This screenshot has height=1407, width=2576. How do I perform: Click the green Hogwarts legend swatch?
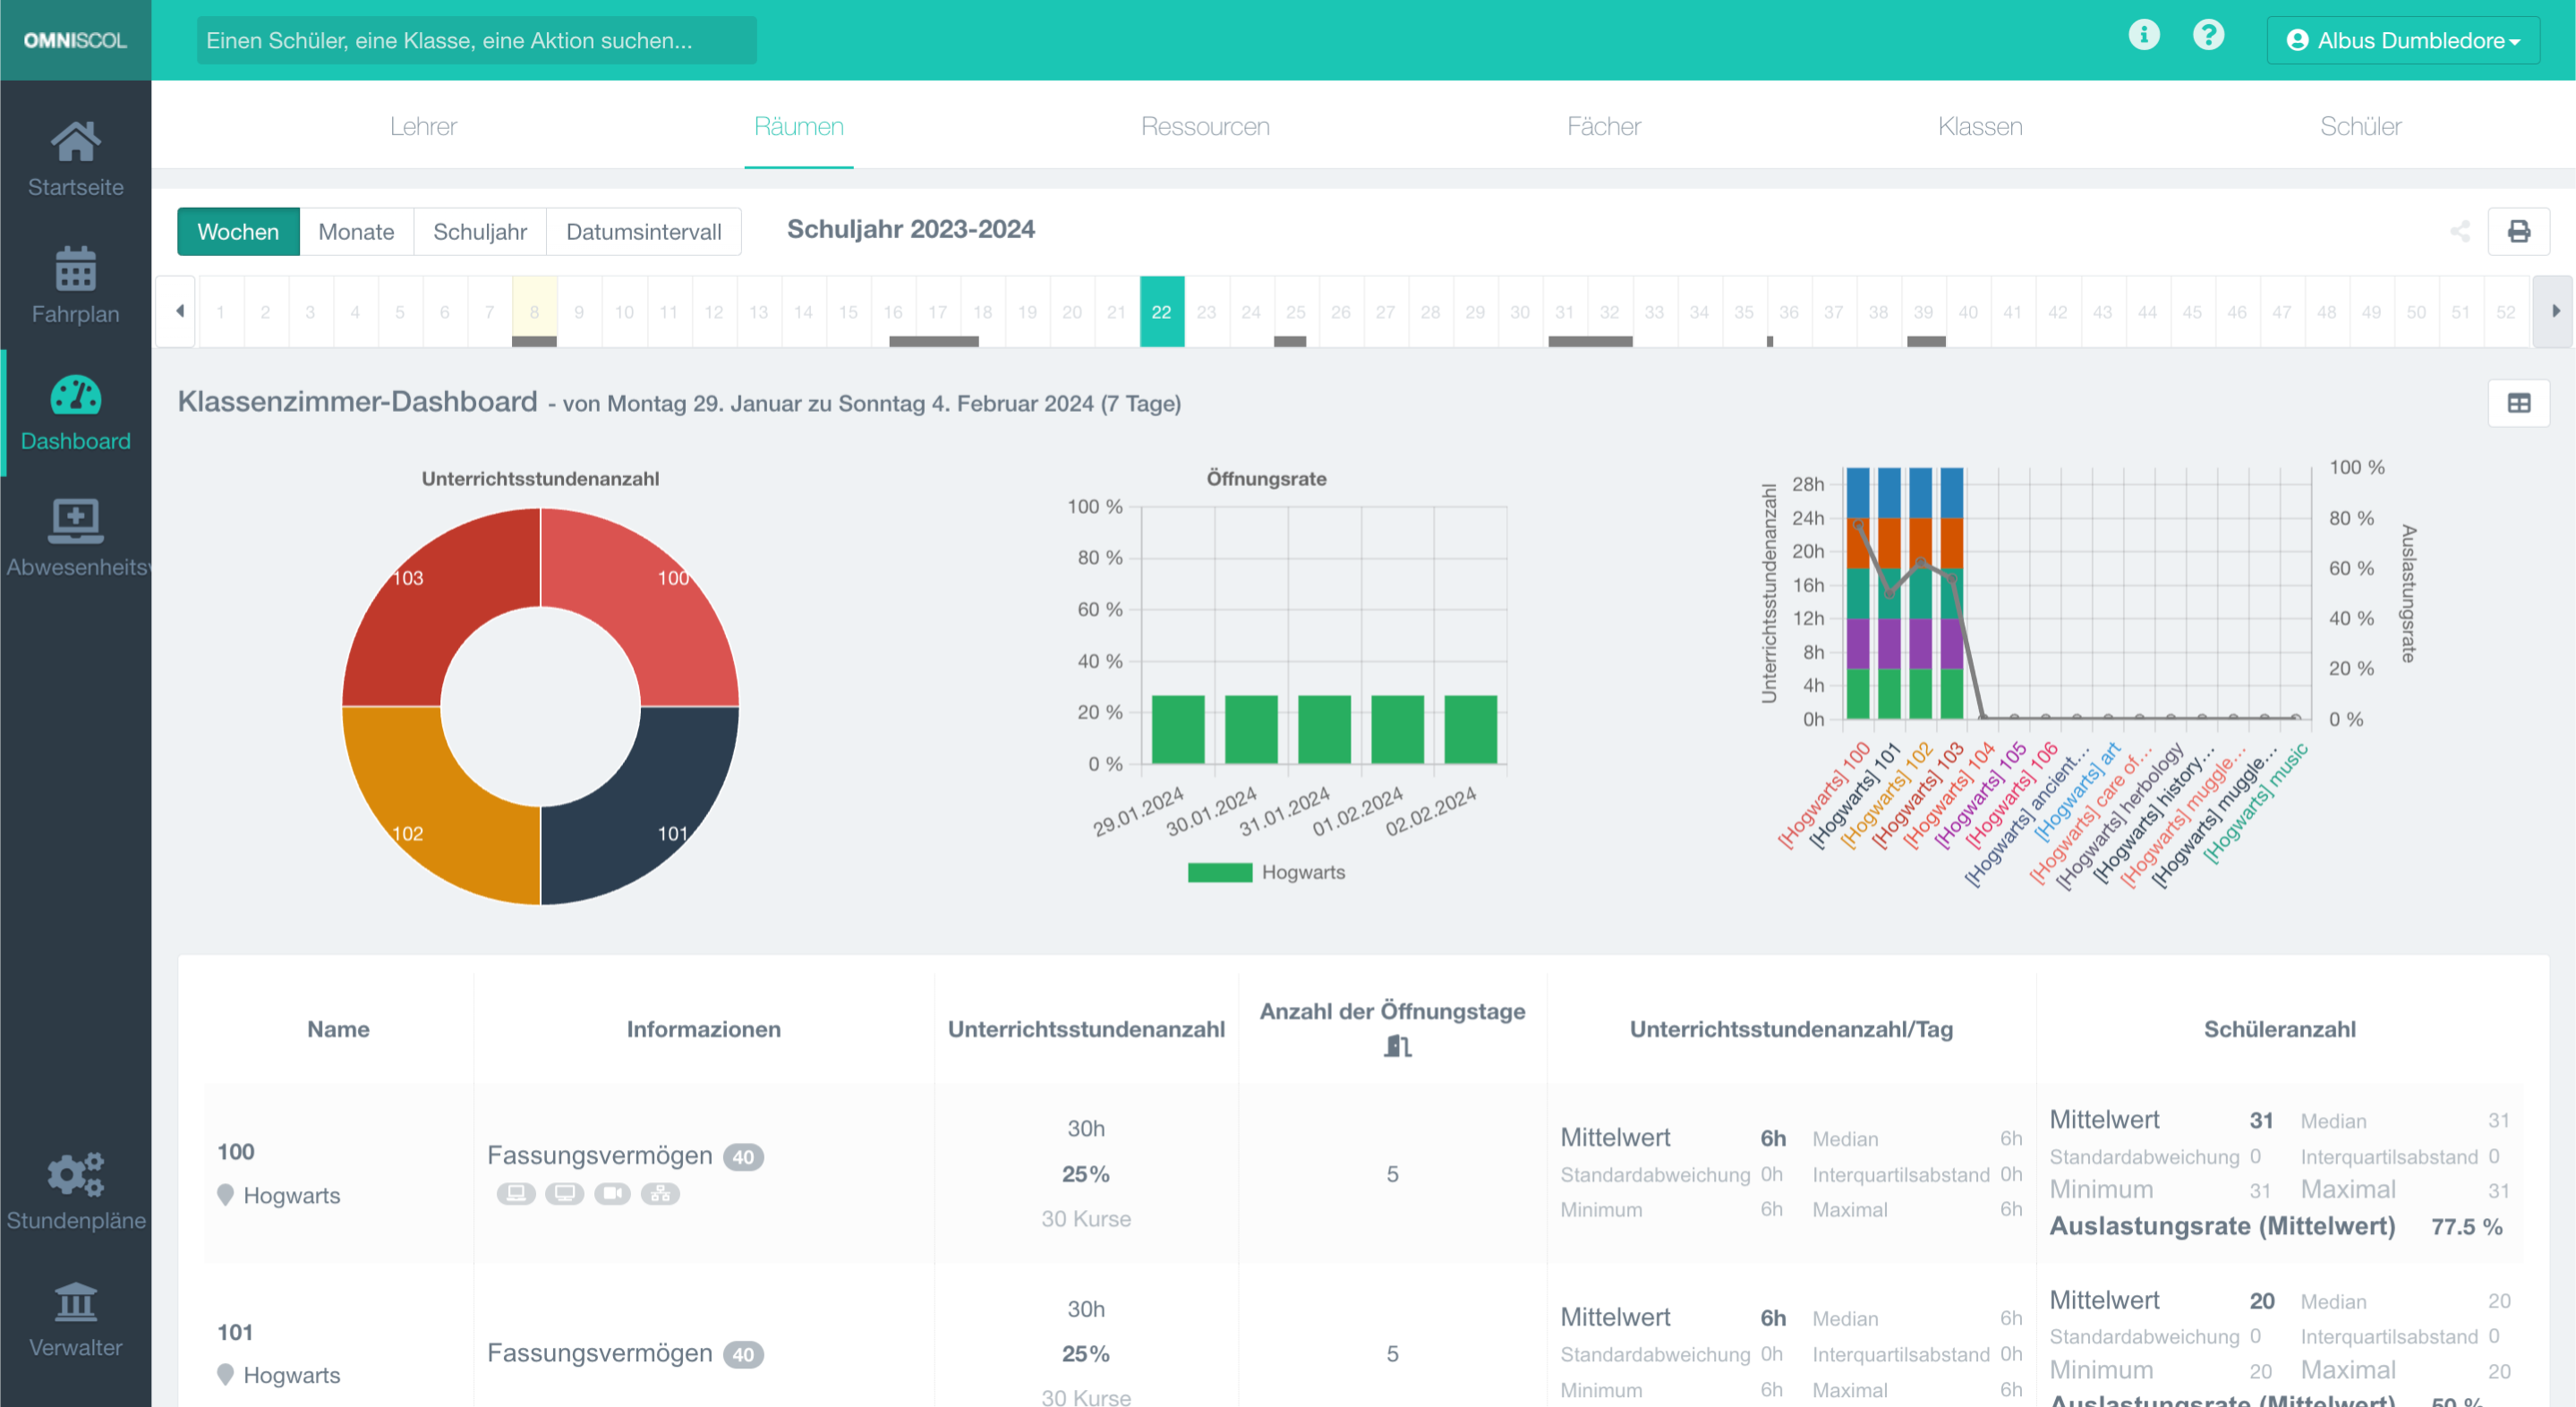pos(1221,871)
